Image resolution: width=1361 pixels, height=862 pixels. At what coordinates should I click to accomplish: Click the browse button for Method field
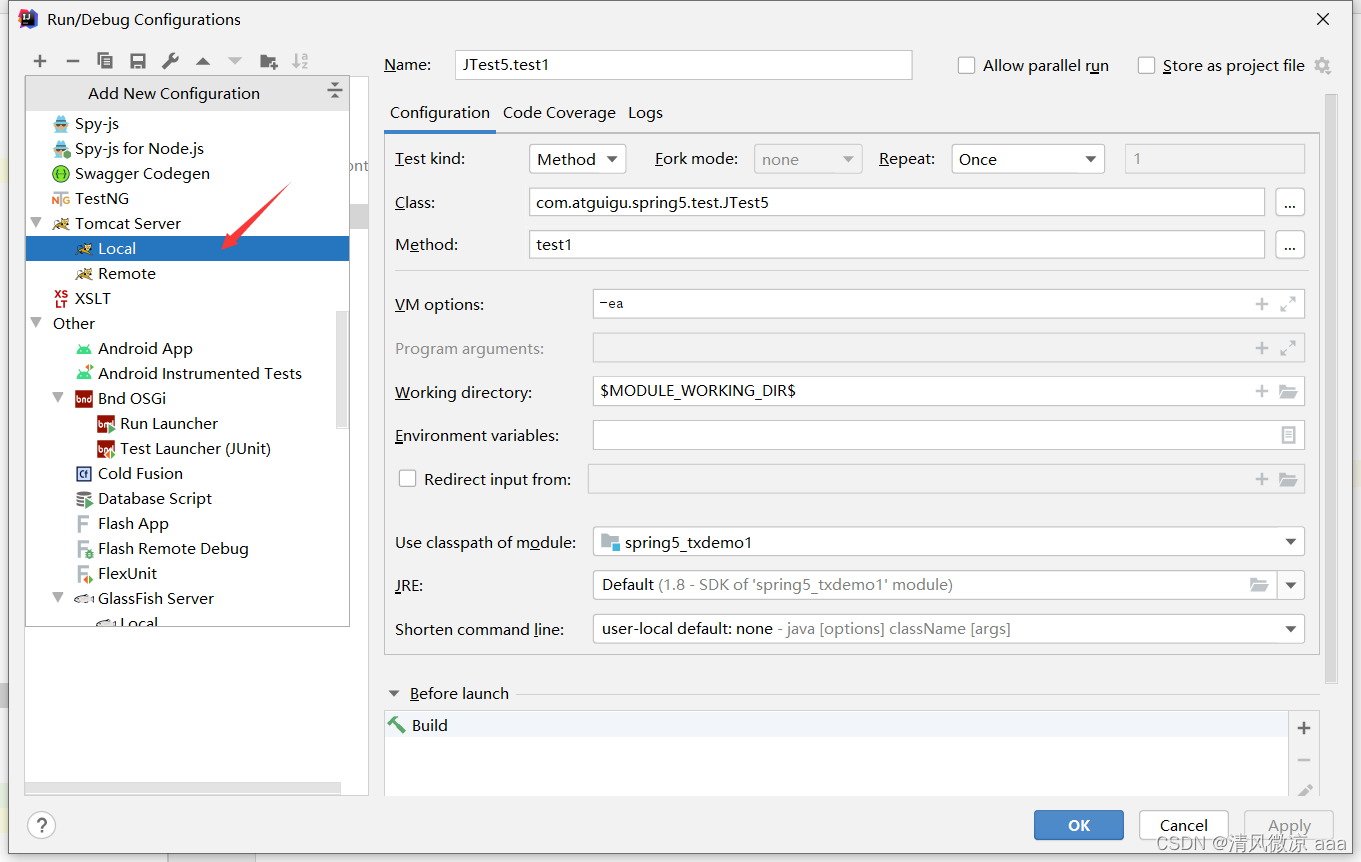pos(1290,245)
